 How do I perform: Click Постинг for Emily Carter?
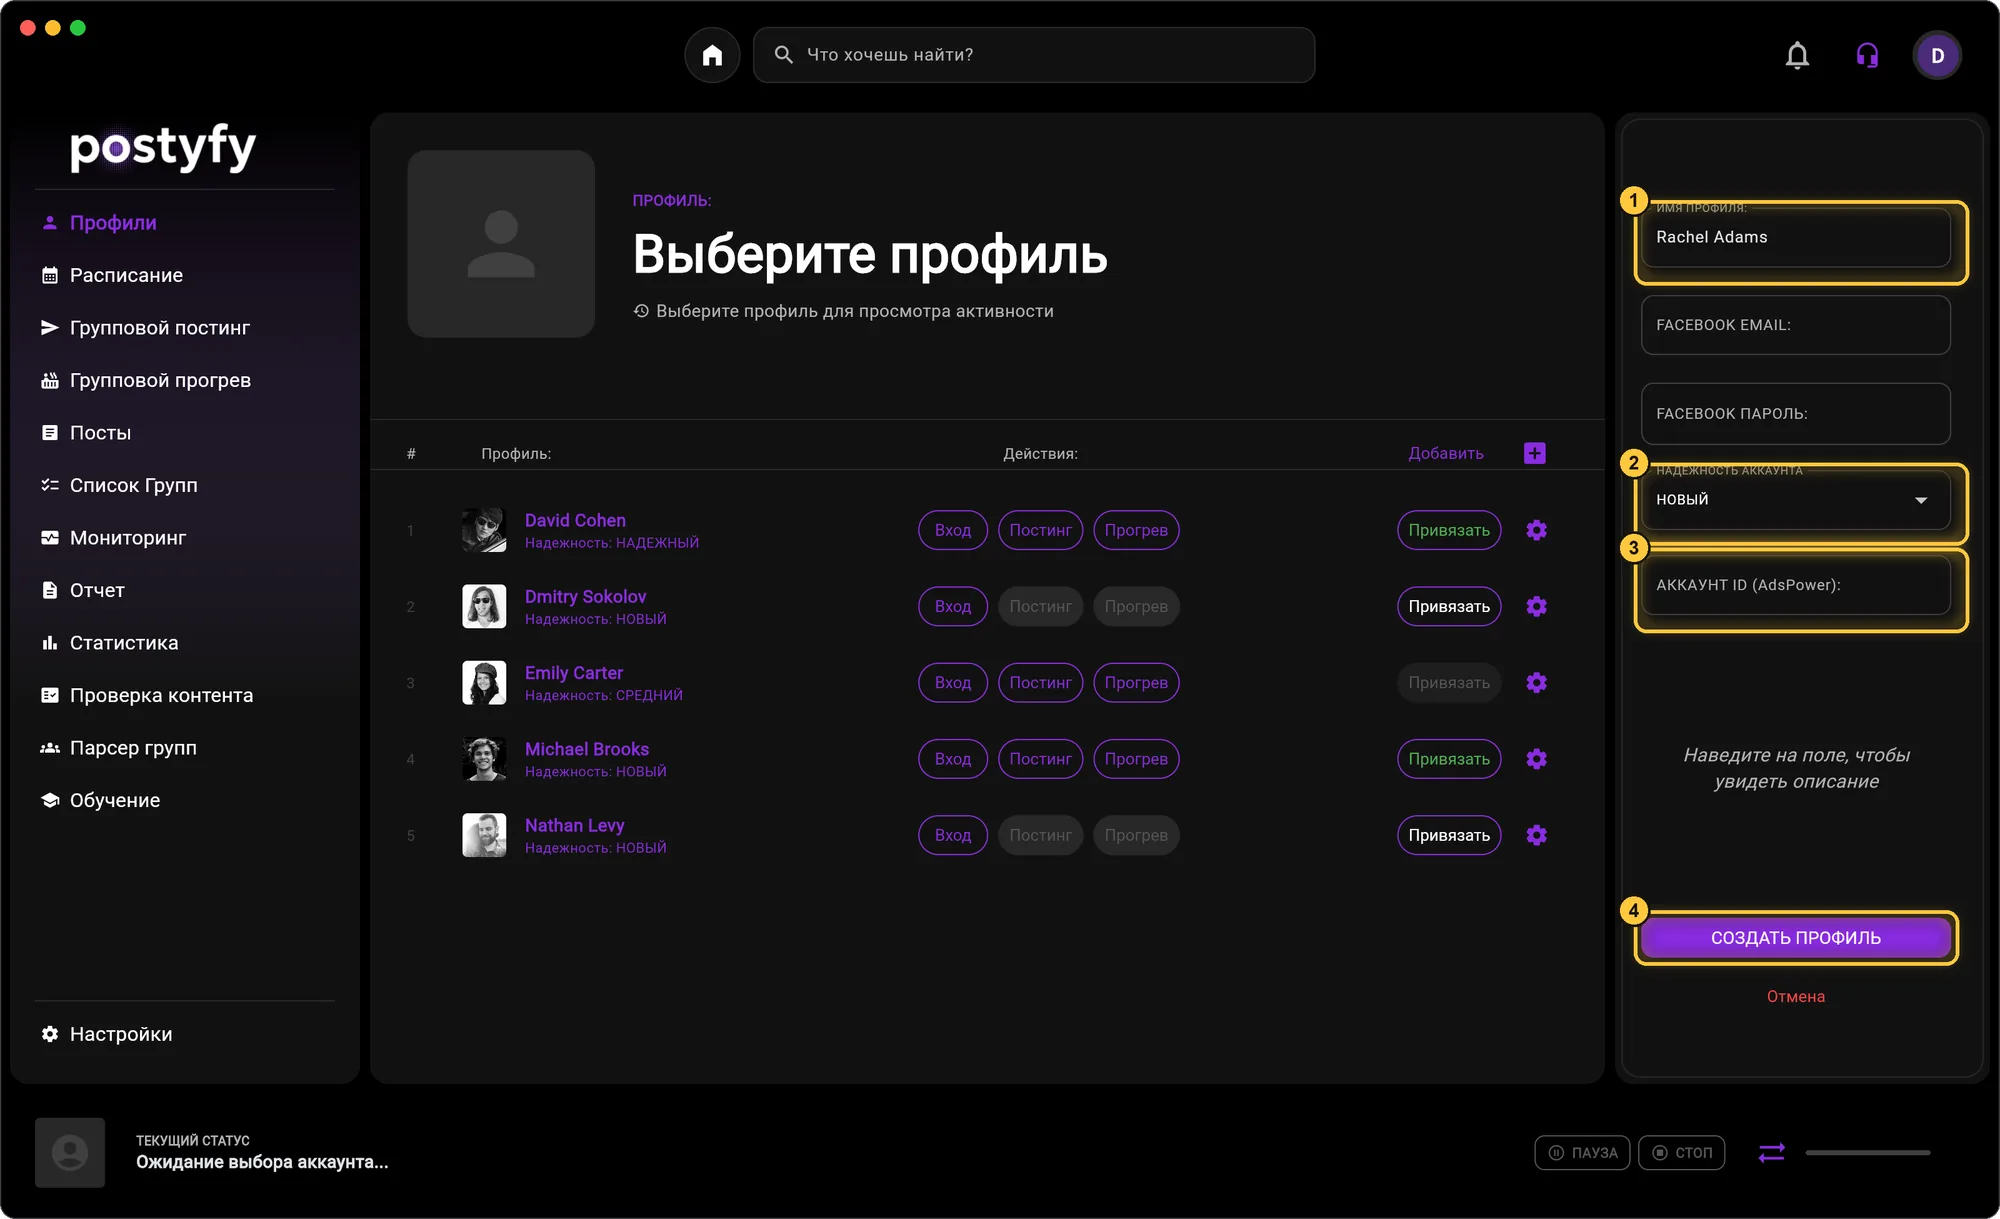coord(1040,682)
